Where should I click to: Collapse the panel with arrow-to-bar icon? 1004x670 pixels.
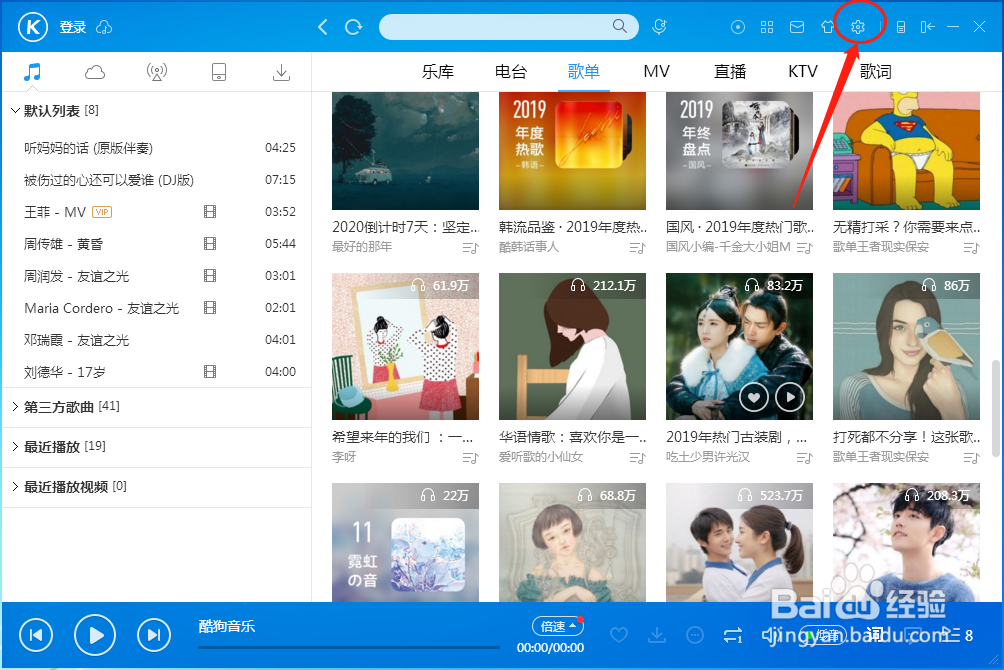pyautogui.click(x=927, y=27)
